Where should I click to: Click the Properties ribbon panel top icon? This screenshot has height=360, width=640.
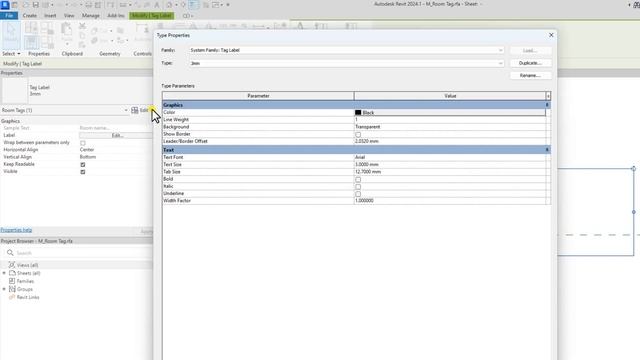pos(31,28)
